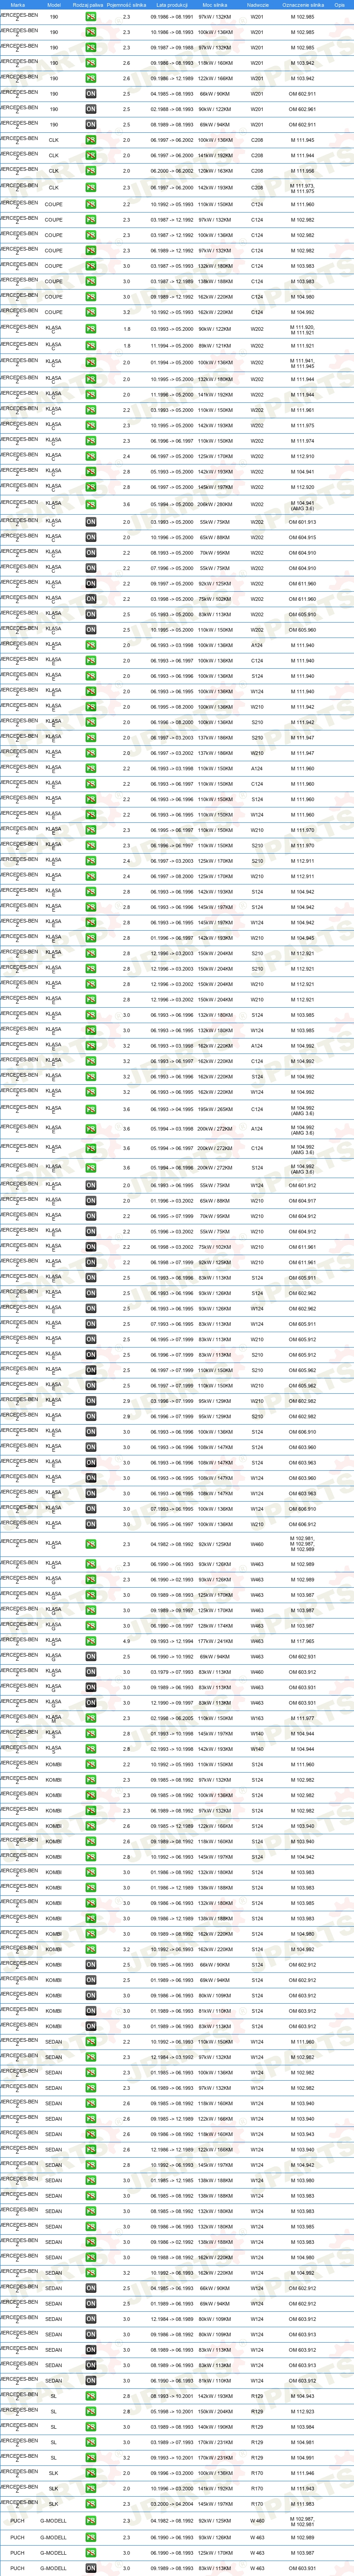Click petrol fuel icon in 190 2.6 122kW/166KM row

click(x=91, y=78)
